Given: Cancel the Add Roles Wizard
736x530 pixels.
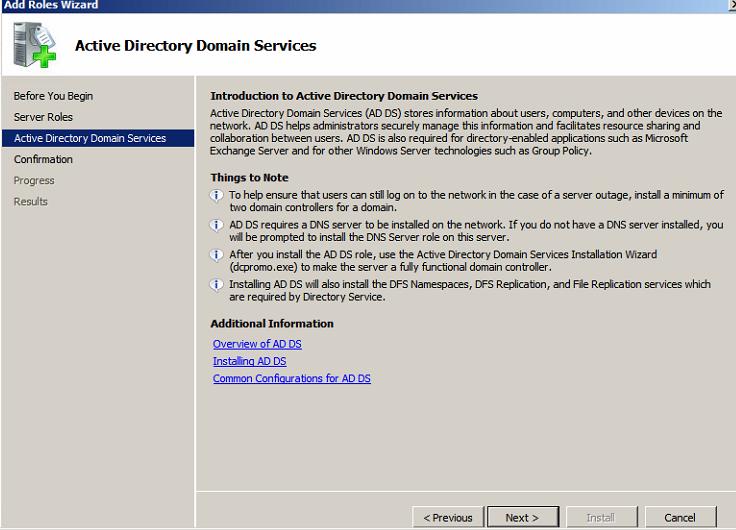Looking at the screenshot, I should click(x=680, y=517).
